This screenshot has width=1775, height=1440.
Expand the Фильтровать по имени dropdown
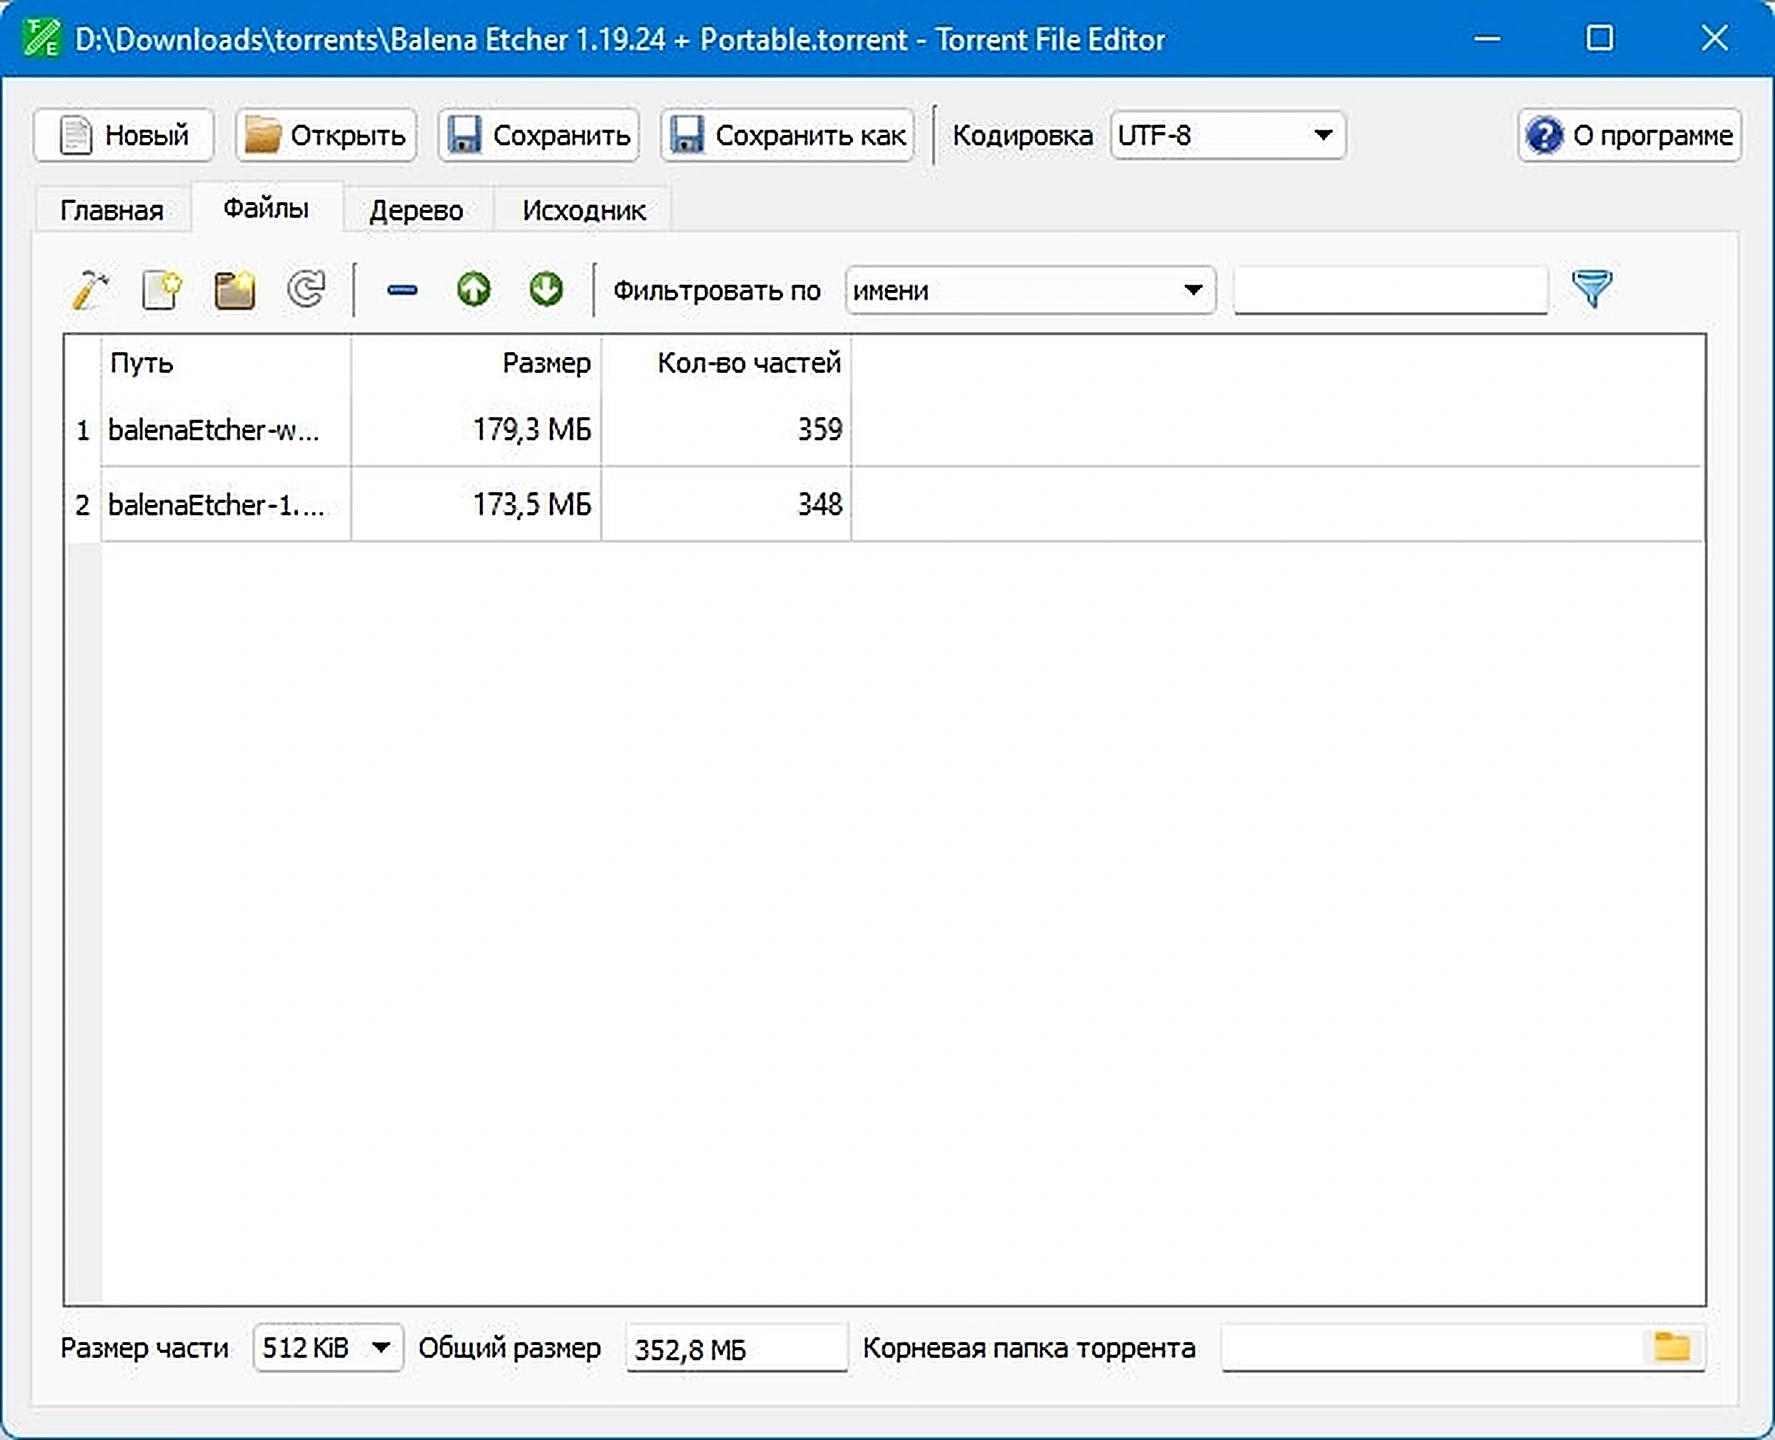(1031, 290)
